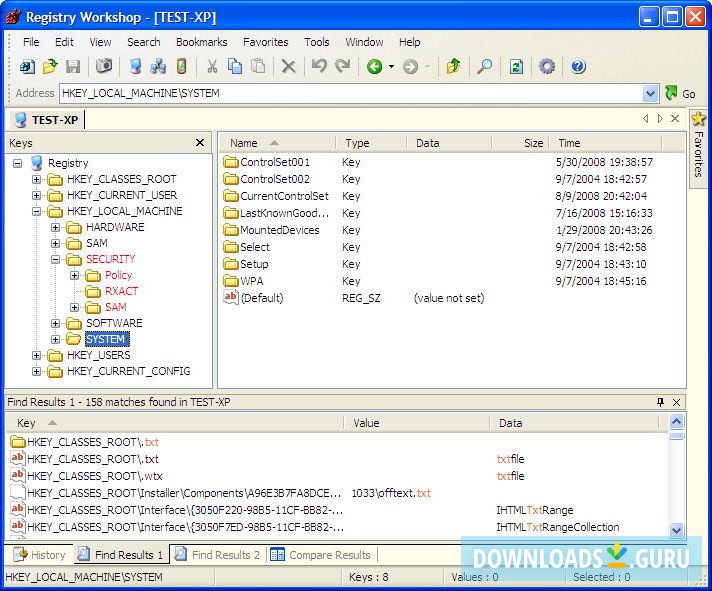Click the Undo arrow icon
The height and width of the screenshot is (591, 712).
(x=318, y=67)
